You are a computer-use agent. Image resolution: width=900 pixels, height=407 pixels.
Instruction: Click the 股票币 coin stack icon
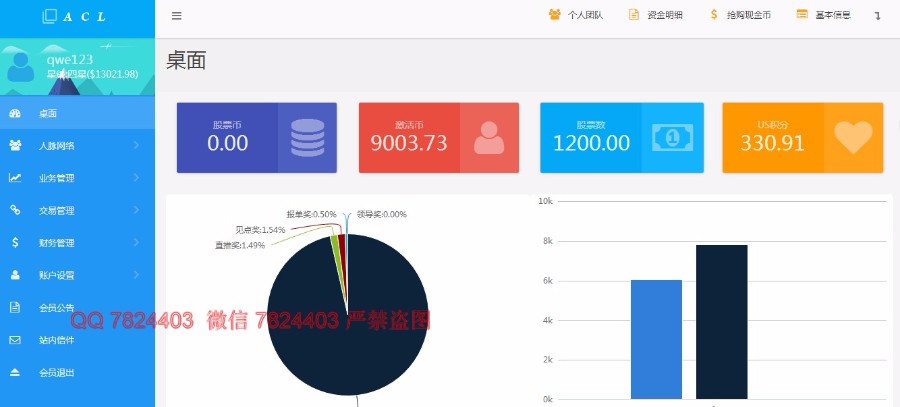point(307,138)
